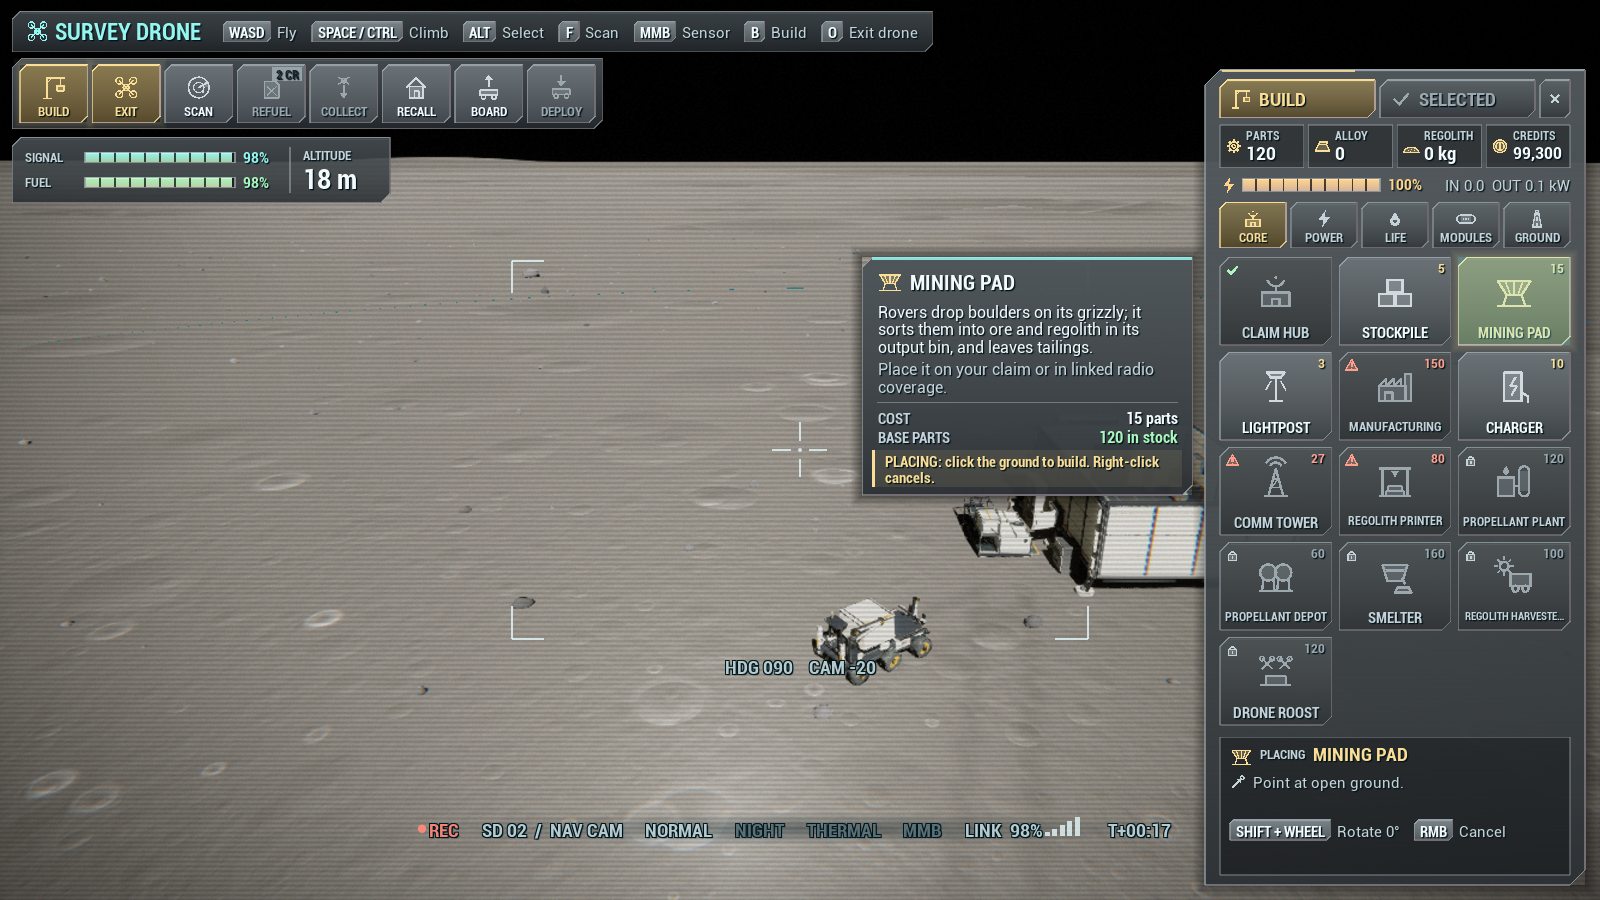This screenshot has width=1600, height=900.
Task: Click the rover on the ground
Action: pos(870,638)
